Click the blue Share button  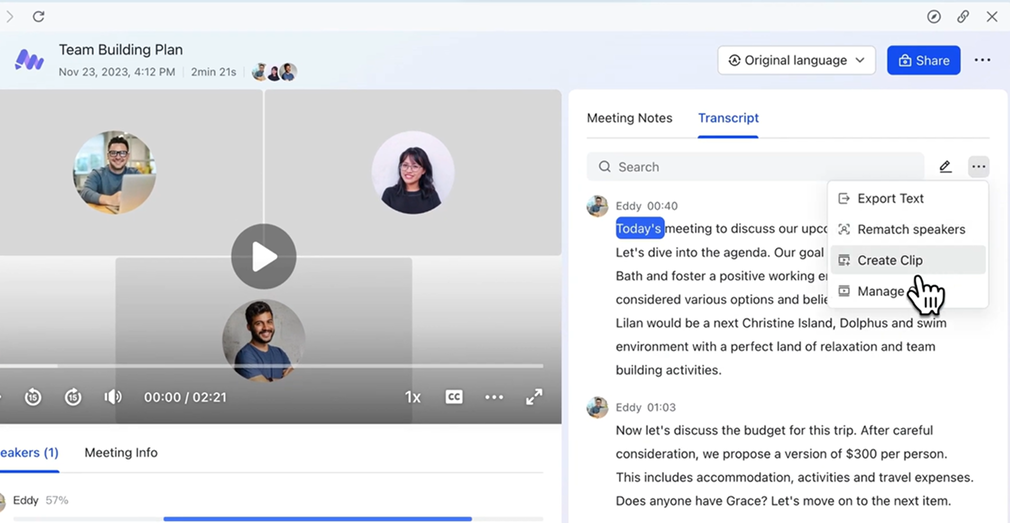[x=923, y=60]
